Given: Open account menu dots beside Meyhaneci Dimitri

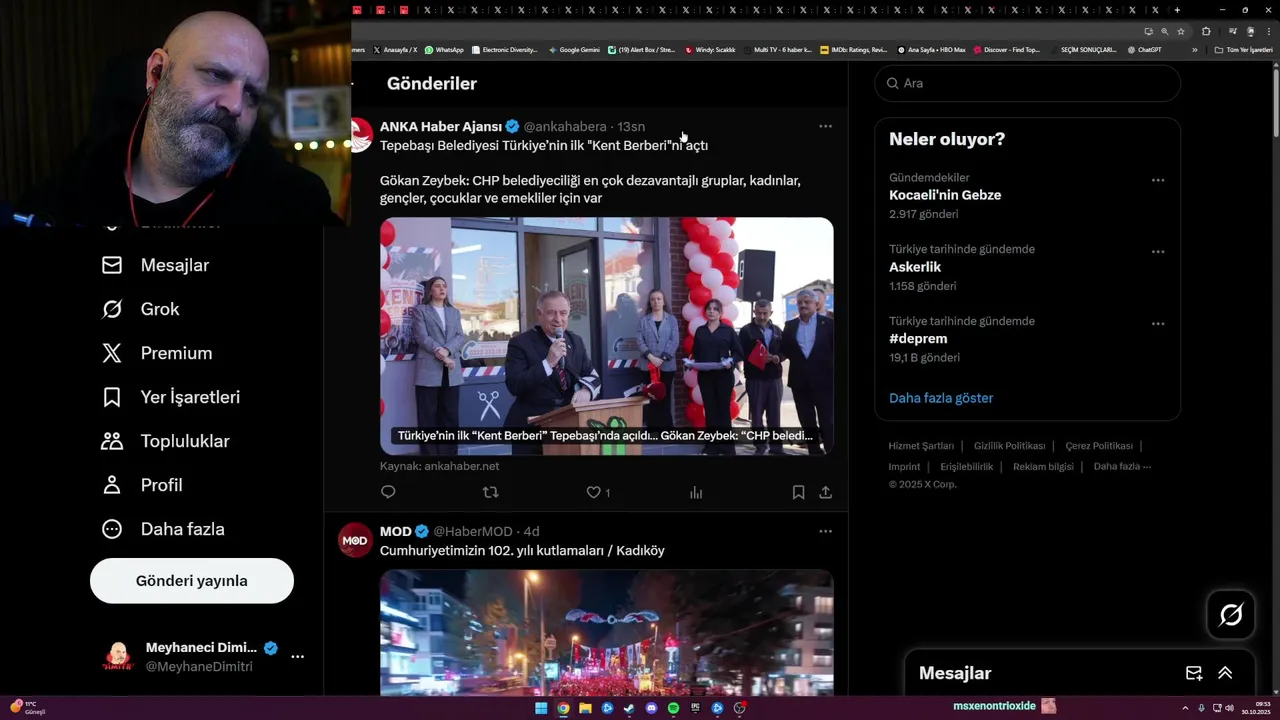Looking at the screenshot, I should coord(297,657).
